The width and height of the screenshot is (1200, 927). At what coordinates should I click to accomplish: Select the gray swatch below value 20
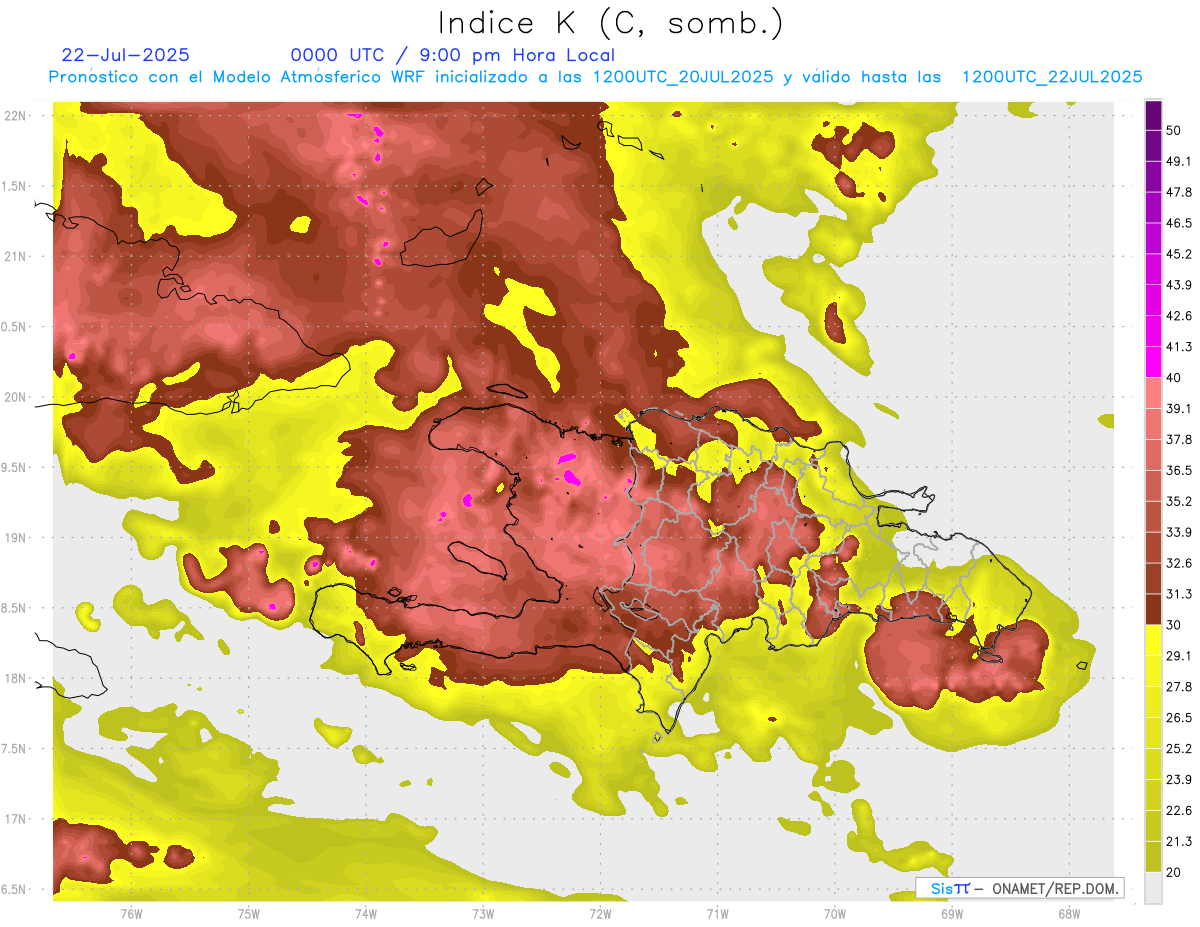click(1153, 887)
